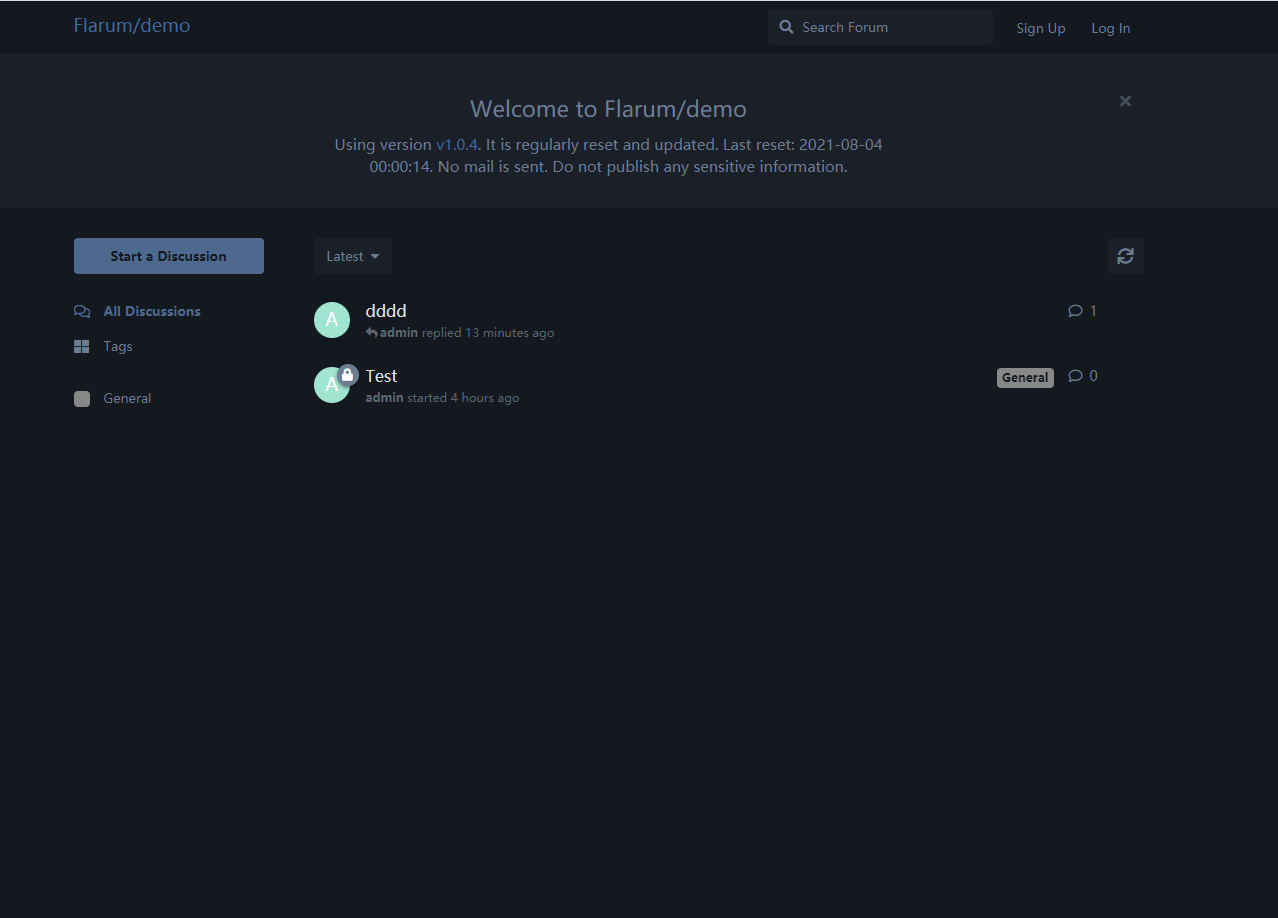Open admin avatar beside dddd discussion
Image resolution: width=1278 pixels, height=918 pixels.
click(332, 320)
